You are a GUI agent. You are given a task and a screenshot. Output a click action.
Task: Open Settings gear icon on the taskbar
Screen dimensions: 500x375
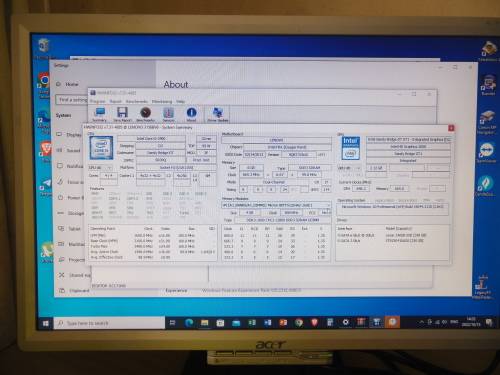pyautogui.click(x=346, y=322)
